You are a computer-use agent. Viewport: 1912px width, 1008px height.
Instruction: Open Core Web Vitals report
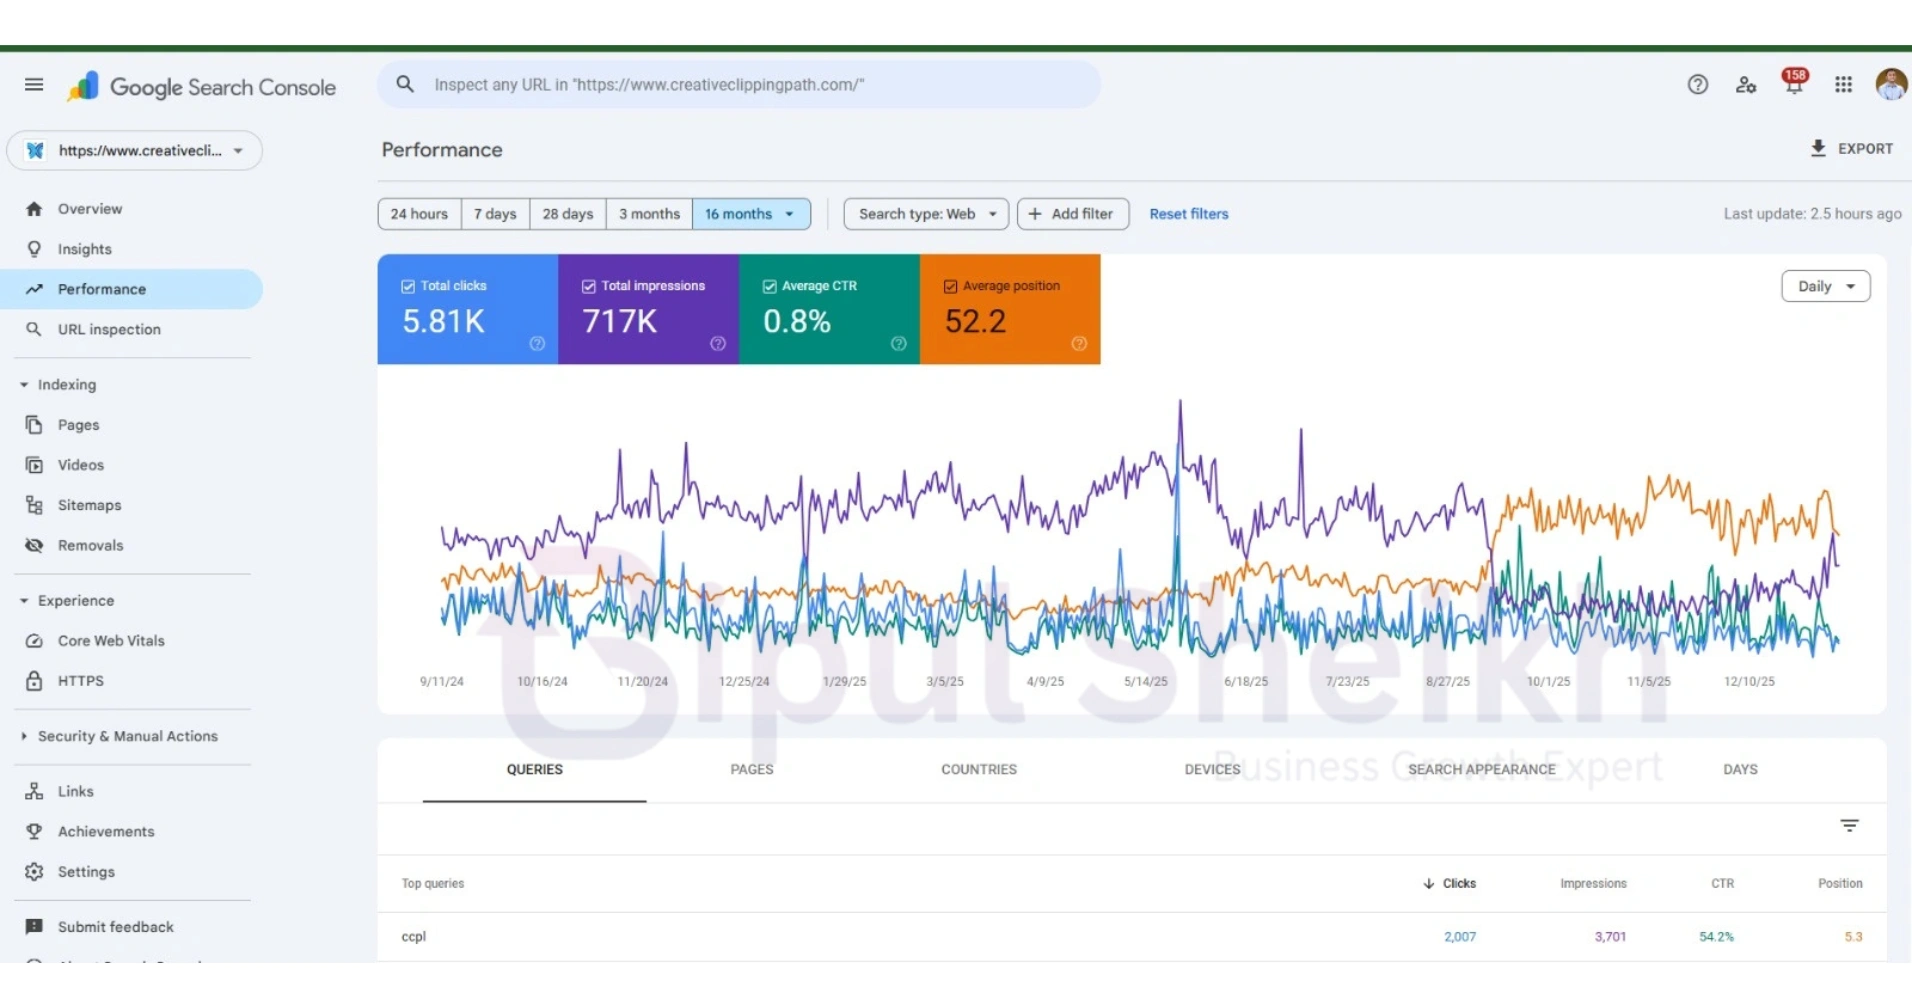click(x=110, y=640)
